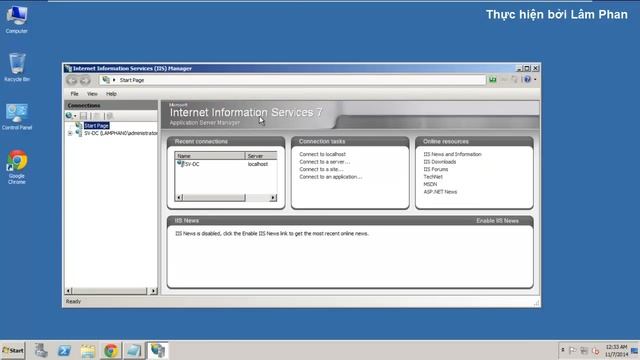Click red-circled tray icon before the clock

[x=596, y=351]
